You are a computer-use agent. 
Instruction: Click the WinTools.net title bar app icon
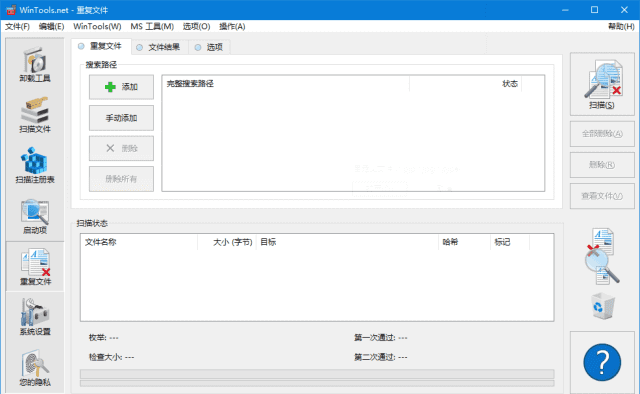11,10
